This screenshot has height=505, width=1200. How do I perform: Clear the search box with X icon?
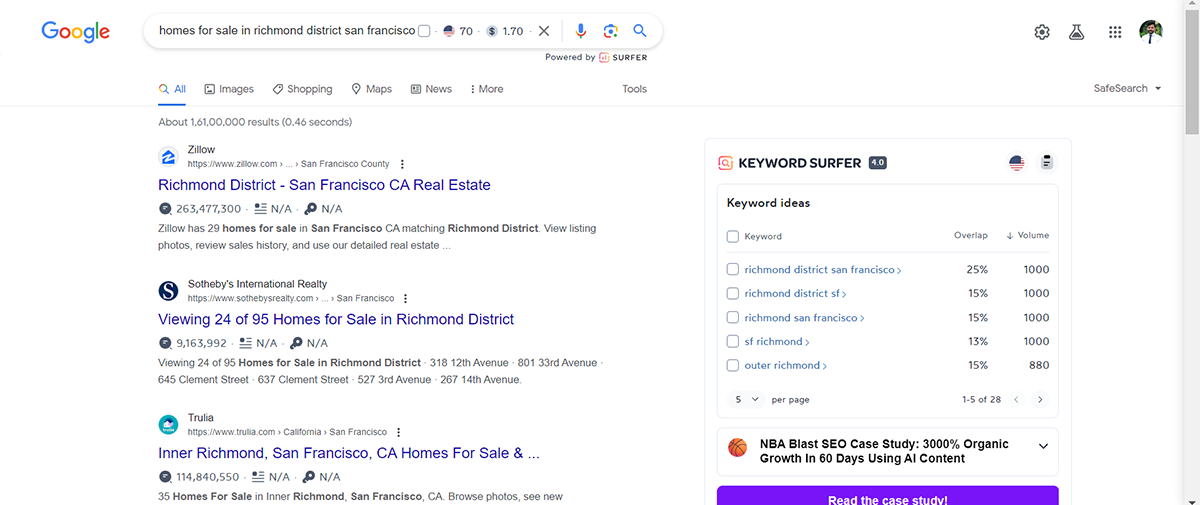coord(544,31)
